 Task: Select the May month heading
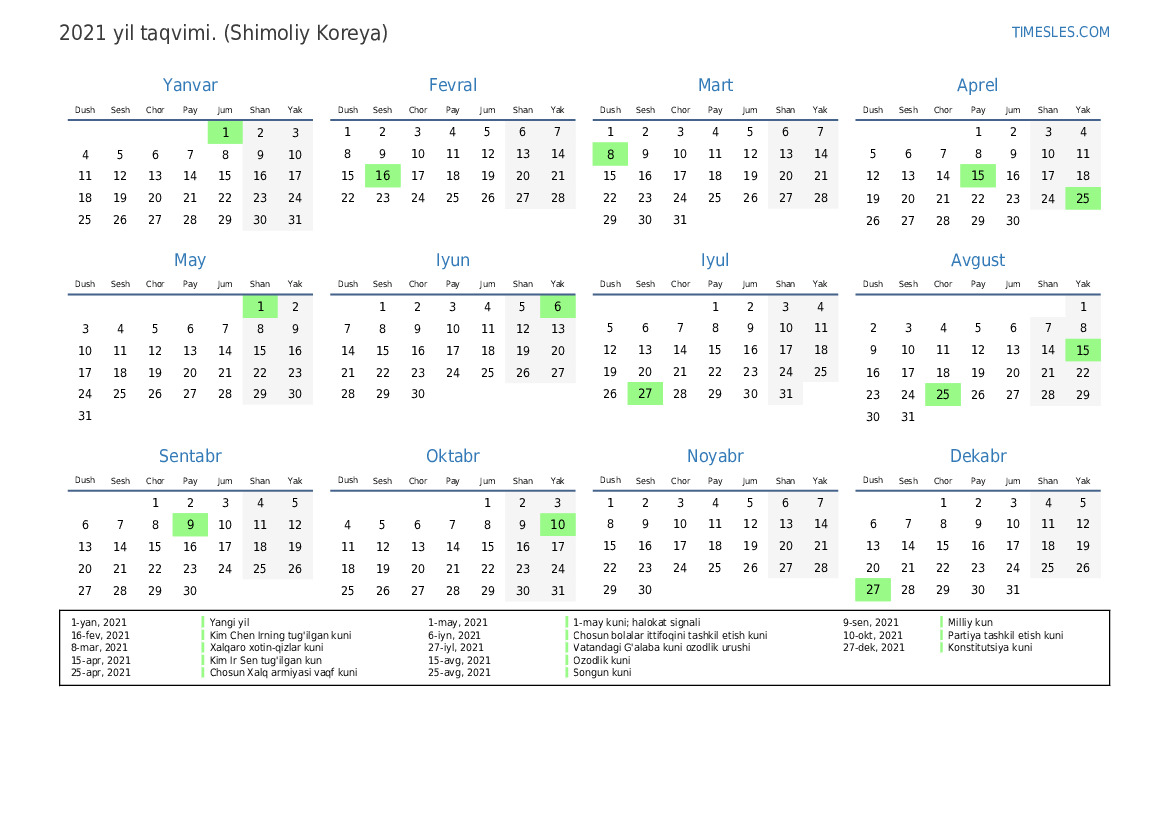[x=190, y=260]
